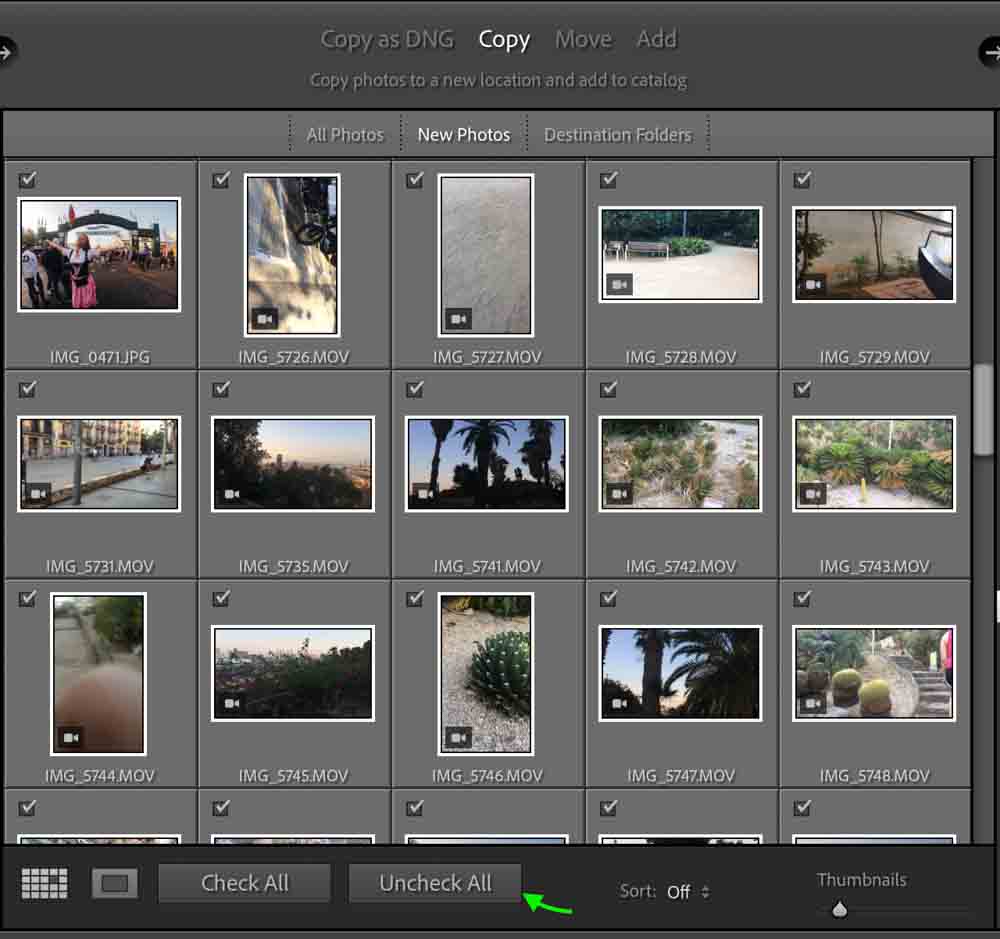
Task: Uncheck IMG_5731.MOV import checkbox
Action: click(27, 388)
